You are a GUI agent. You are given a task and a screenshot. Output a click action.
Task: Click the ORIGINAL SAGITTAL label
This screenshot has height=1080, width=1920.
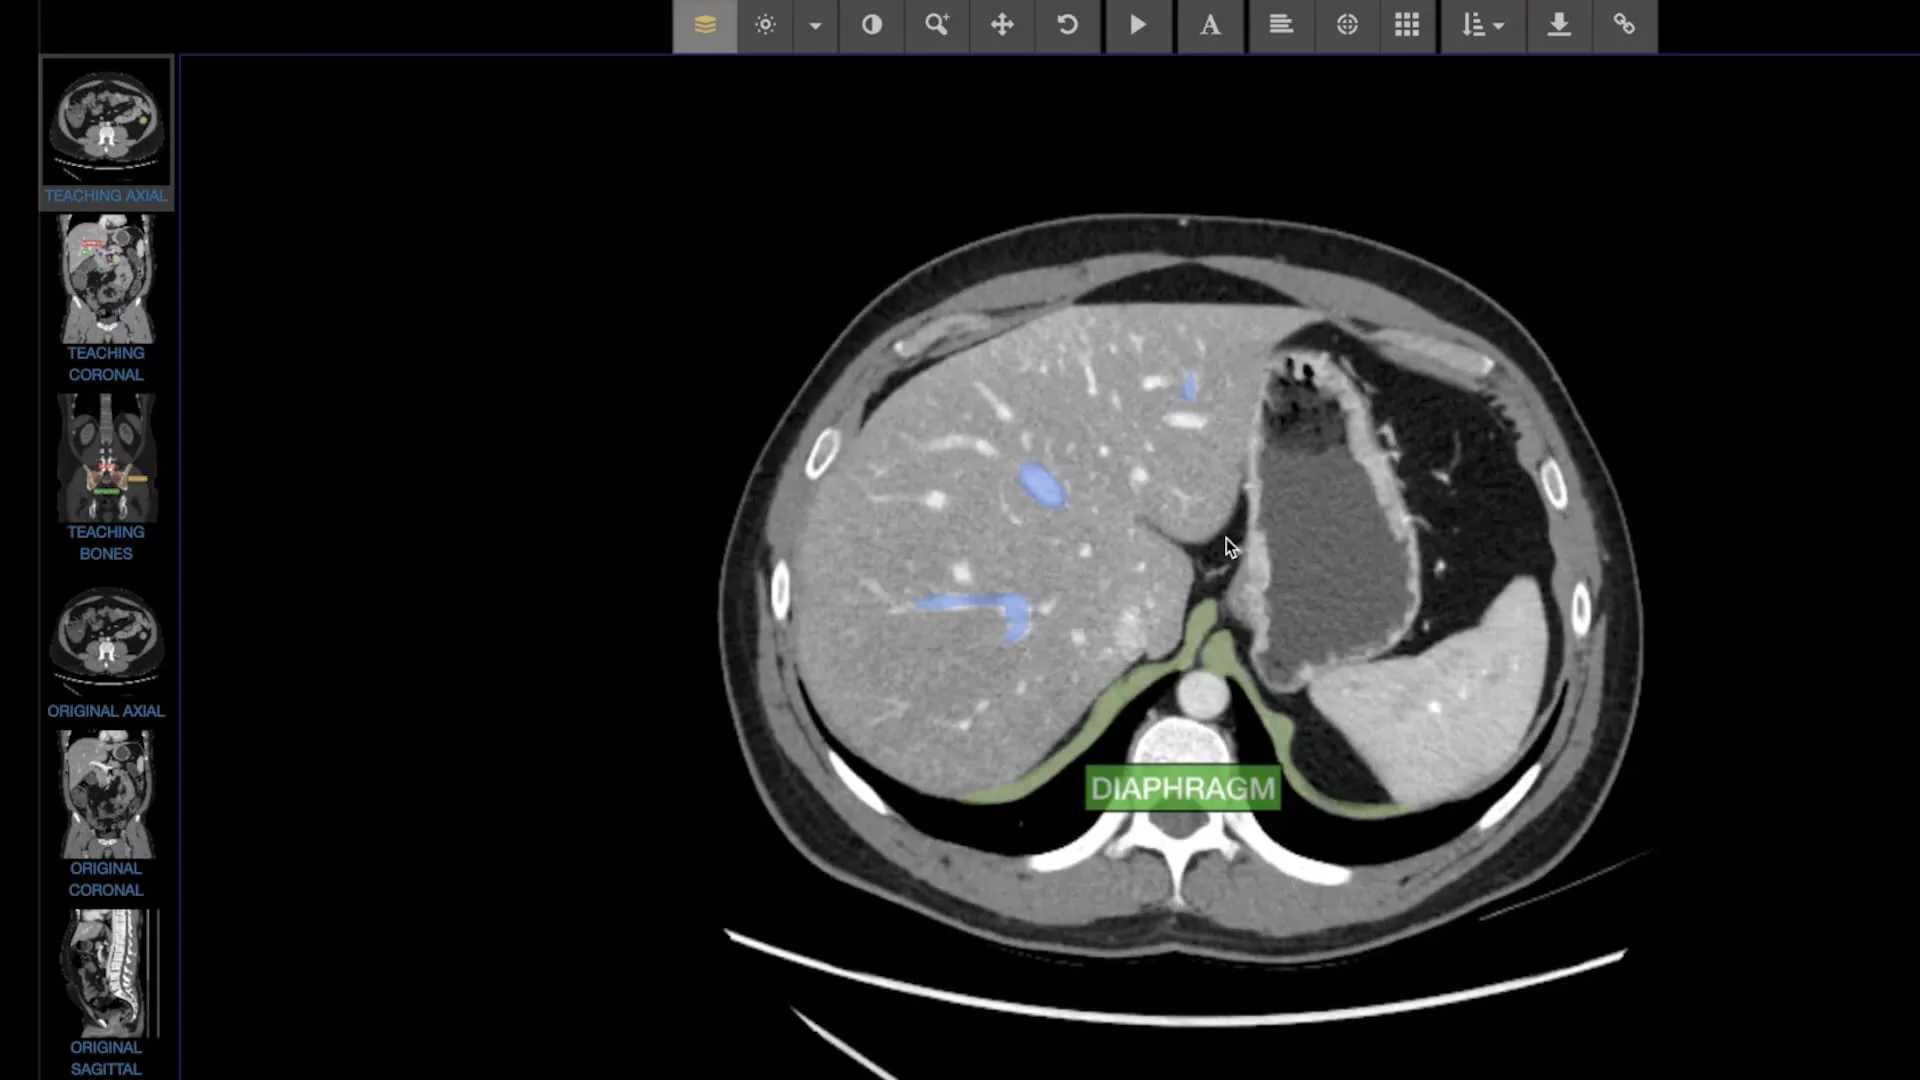pos(106,1058)
